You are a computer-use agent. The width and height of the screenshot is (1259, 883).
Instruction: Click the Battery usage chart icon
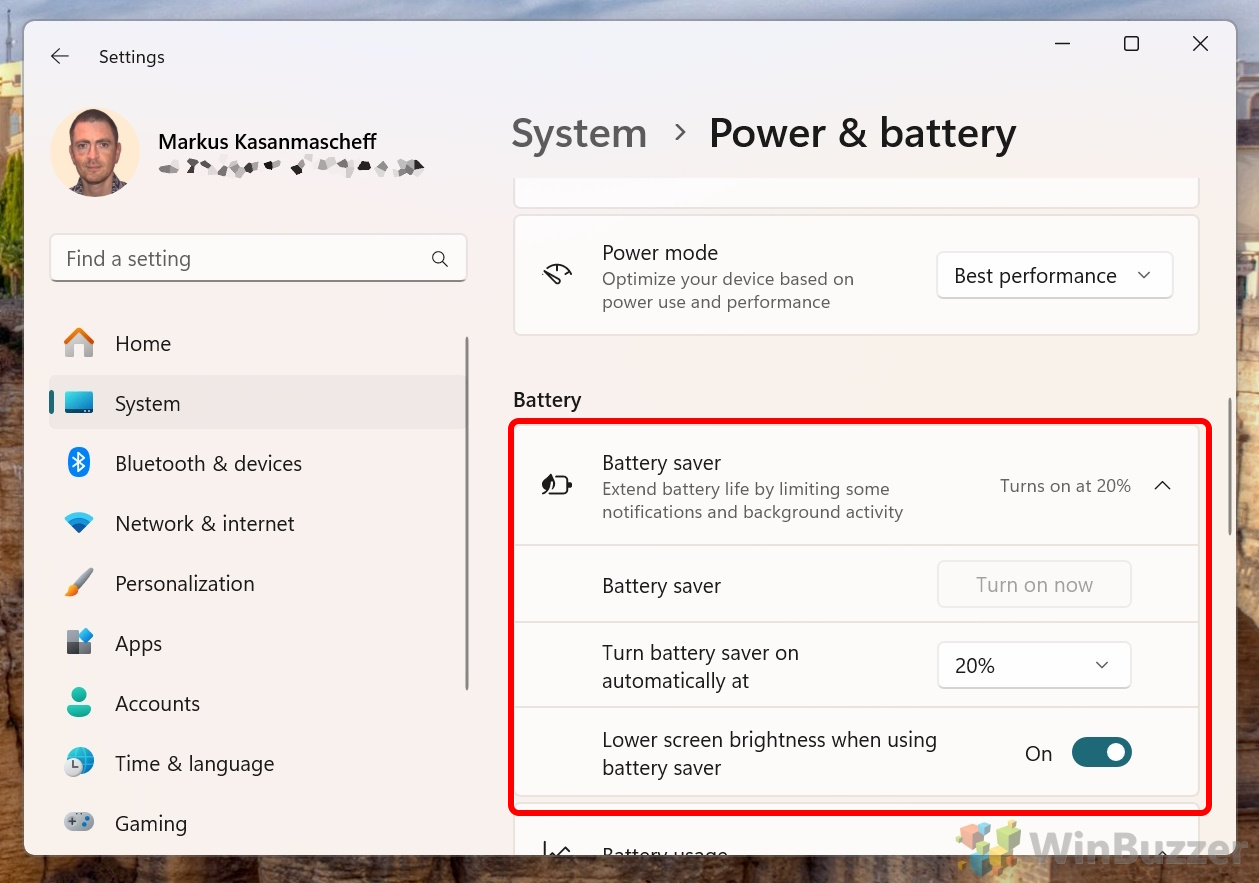pyautogui.click(x=556, y=849)
